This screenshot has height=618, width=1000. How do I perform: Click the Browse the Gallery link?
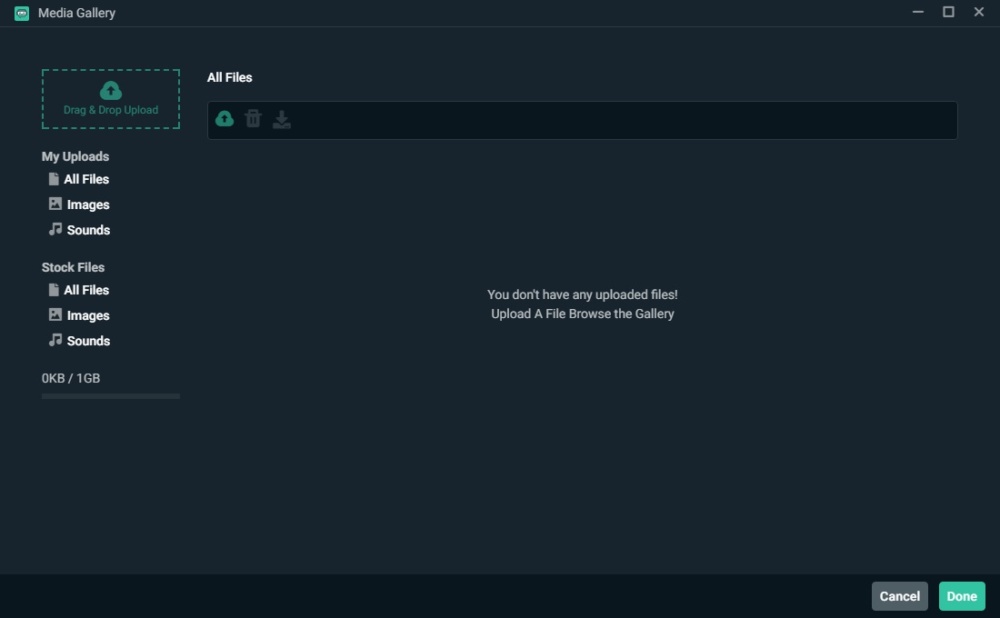(622, 314)
